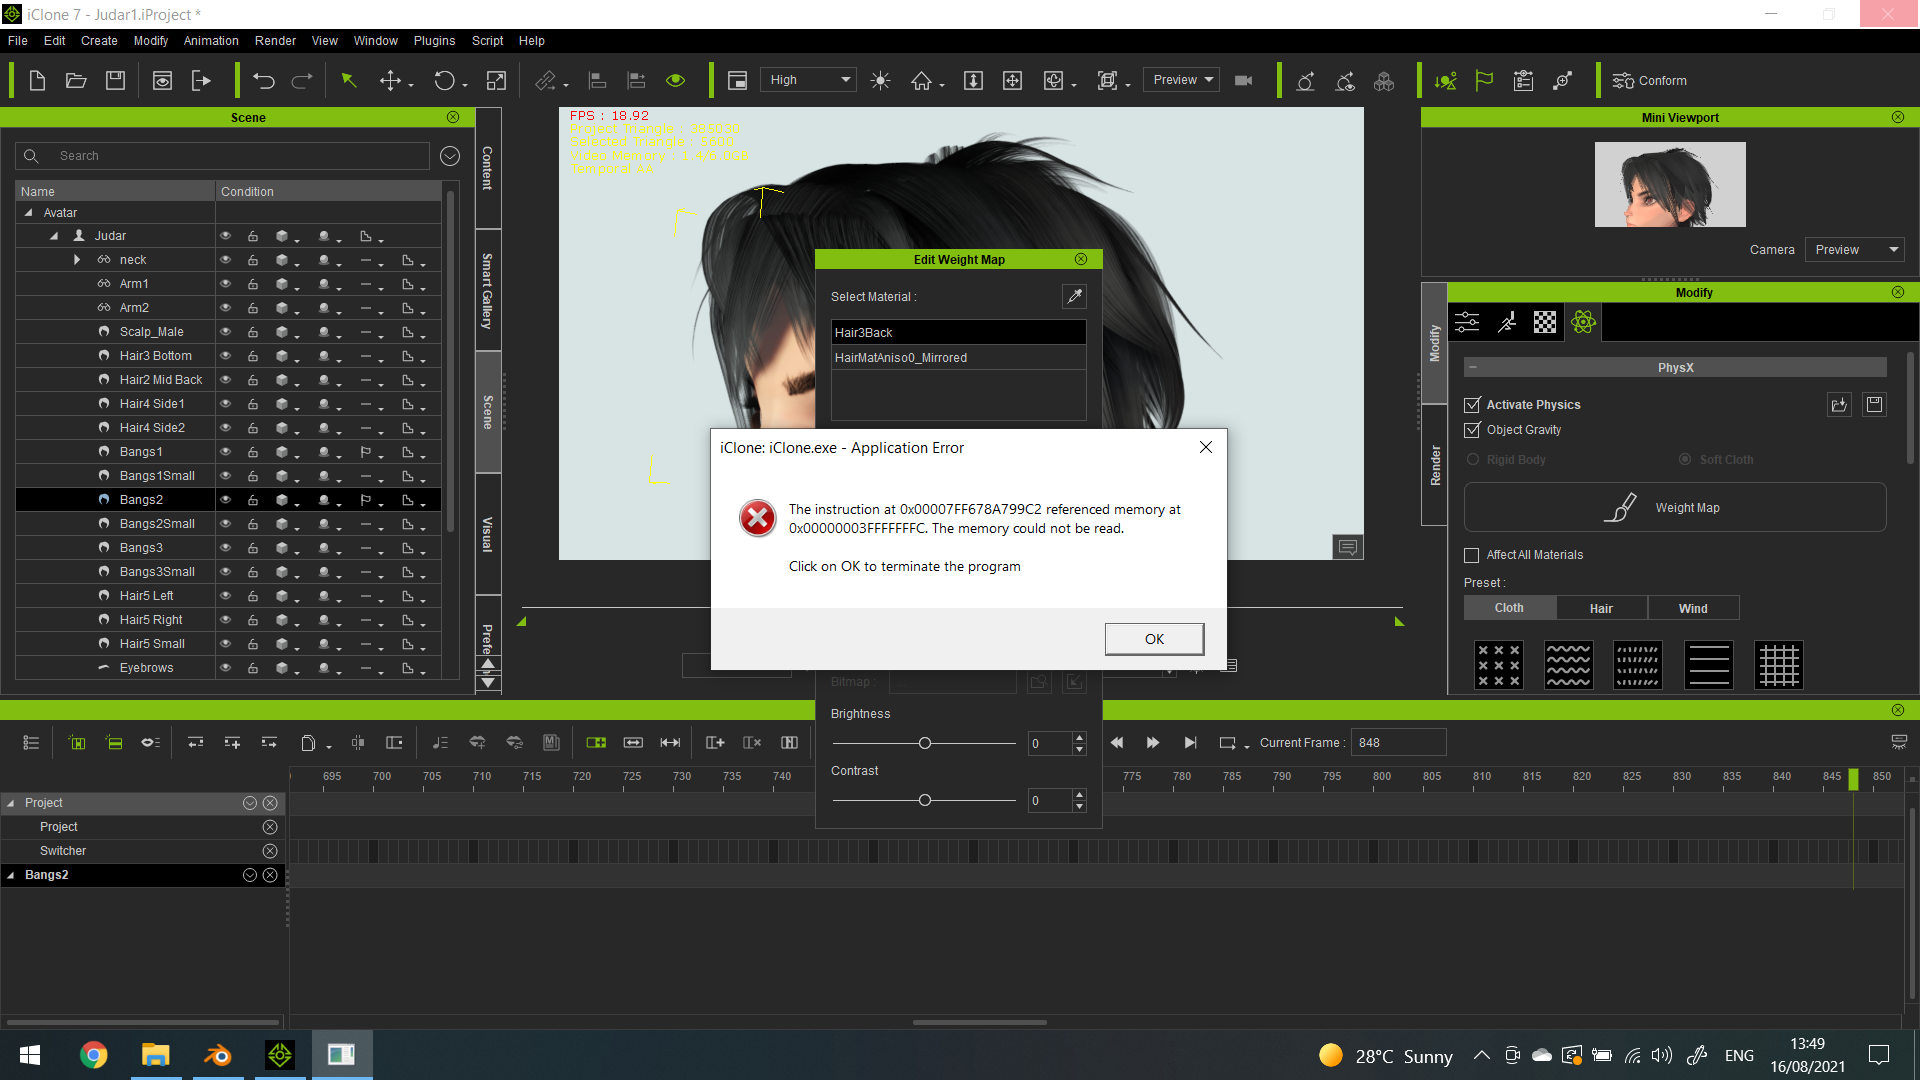Select the Scale object tool
The image size is (1920, 1080).
pos(496,81)
